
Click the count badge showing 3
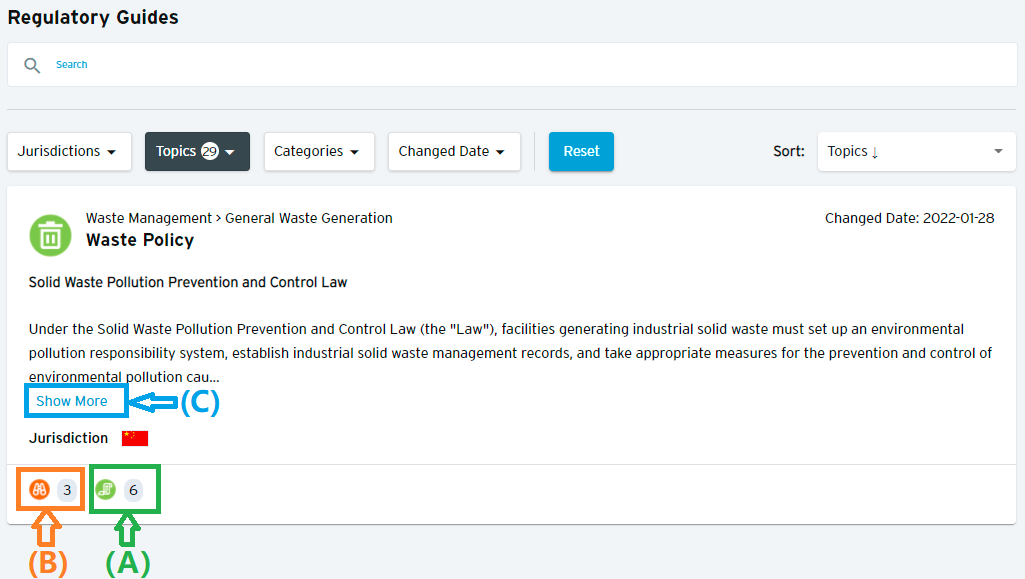pos(67,490)
